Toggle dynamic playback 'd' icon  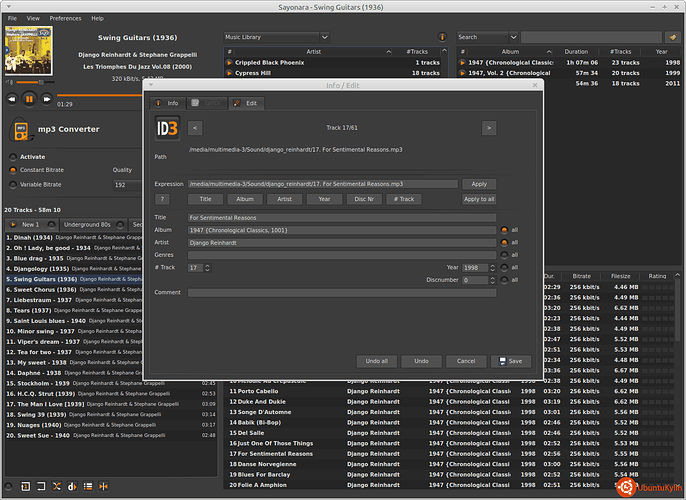(72, 486)
